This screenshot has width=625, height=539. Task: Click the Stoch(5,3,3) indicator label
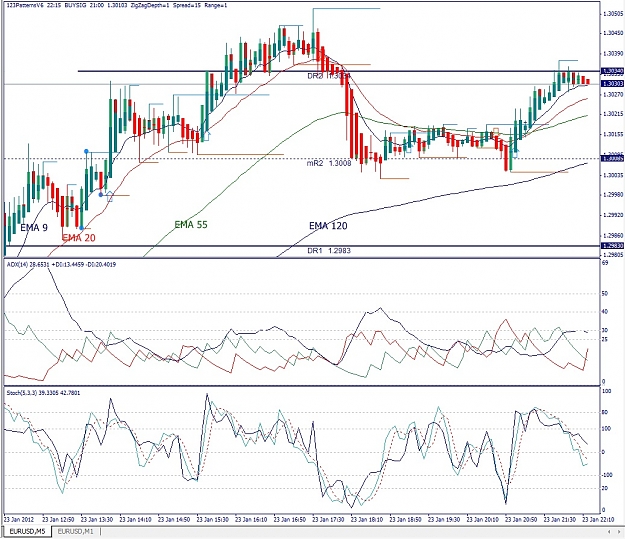click(43, 393)
